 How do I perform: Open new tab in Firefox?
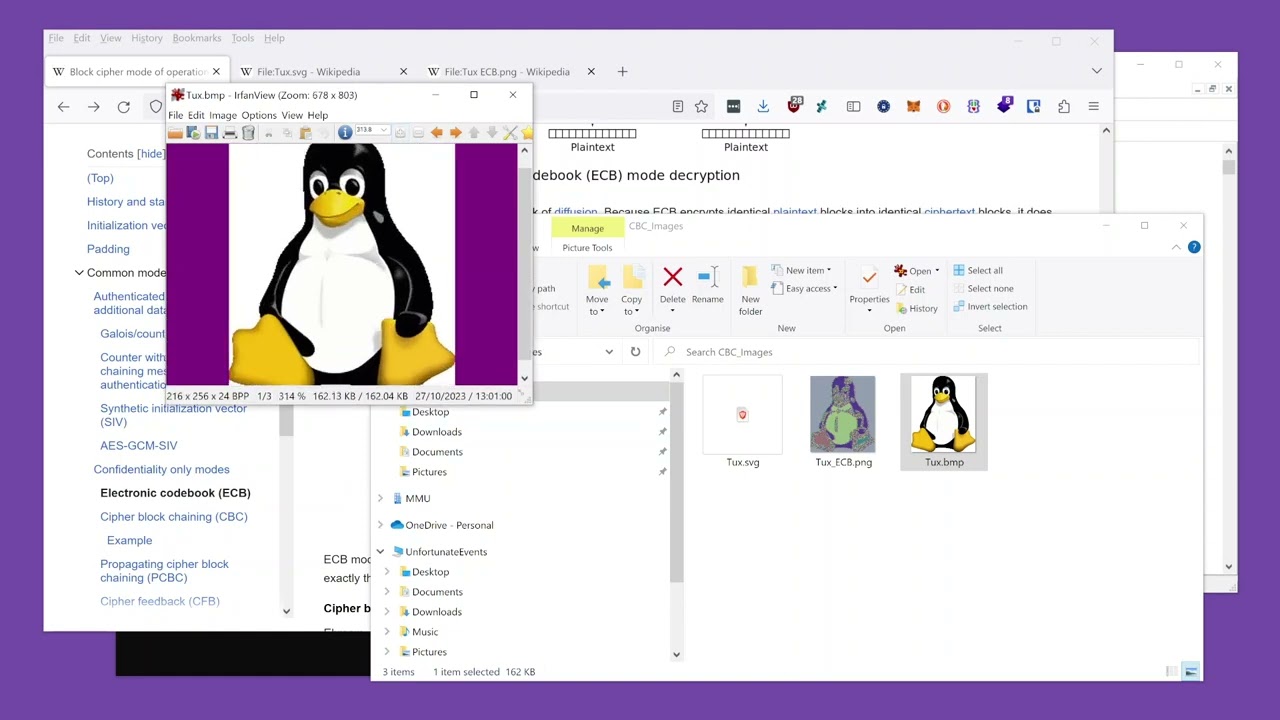point(622,71)
